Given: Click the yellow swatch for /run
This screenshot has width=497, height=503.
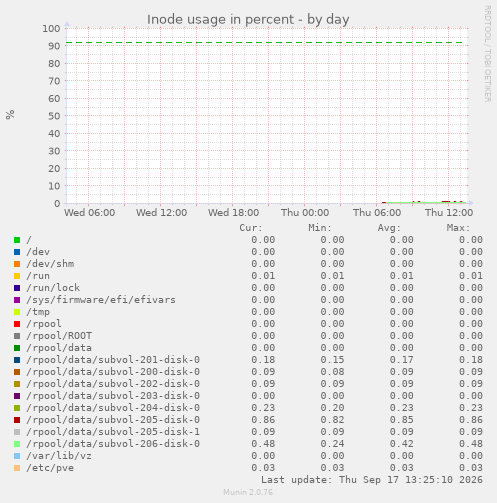Looking at the screenshot, I should (x=17, y=276).
